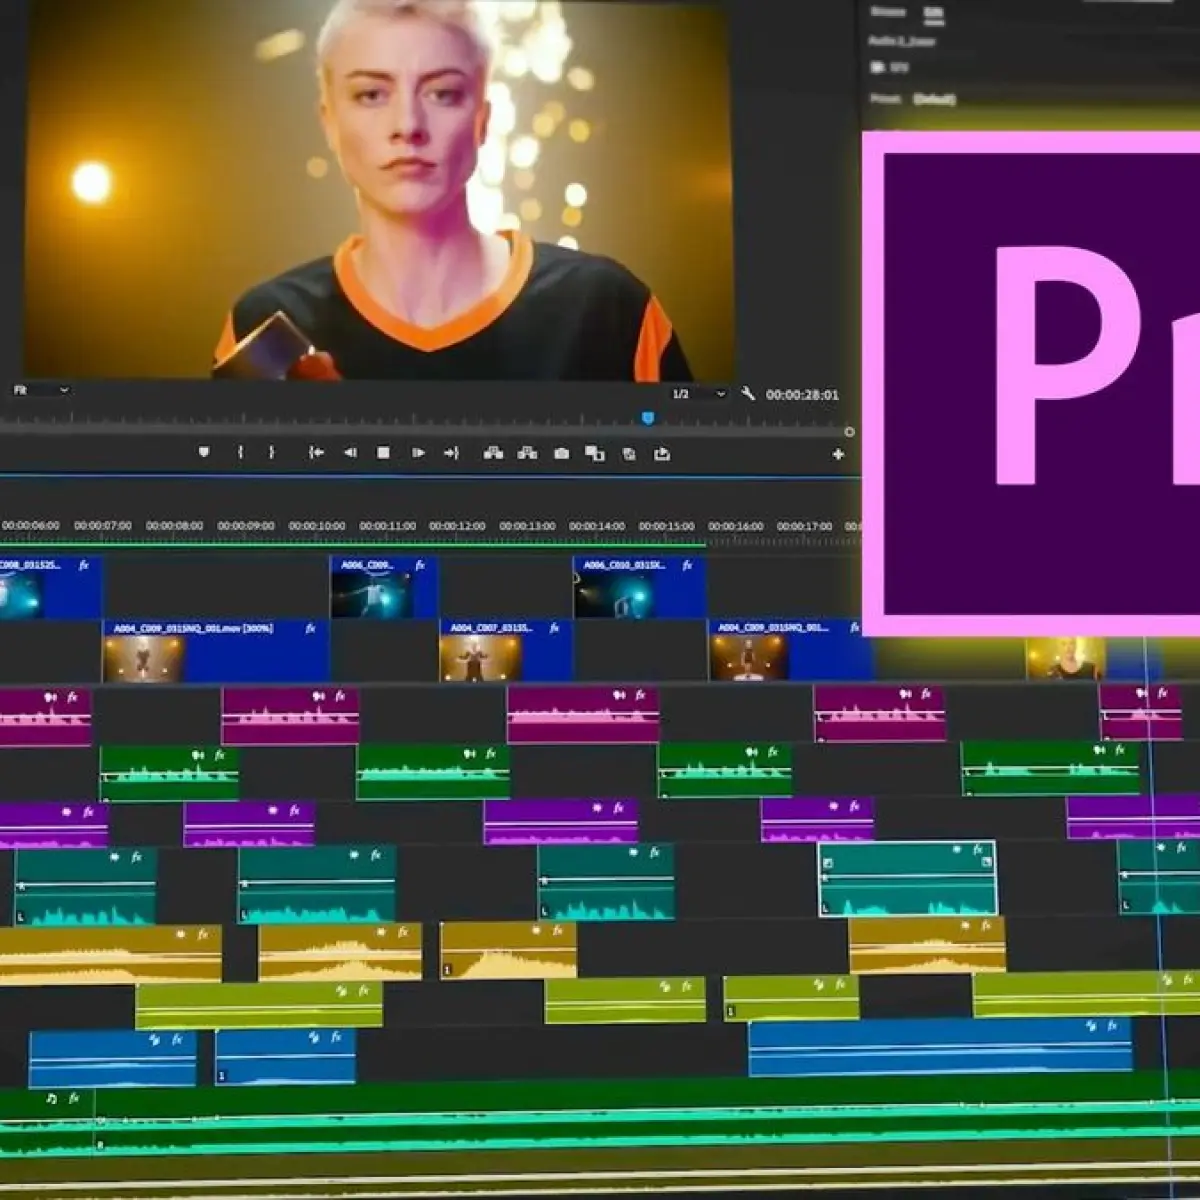Click the Mark Out bracket button

pyautogui.click(x=271, y=452)
